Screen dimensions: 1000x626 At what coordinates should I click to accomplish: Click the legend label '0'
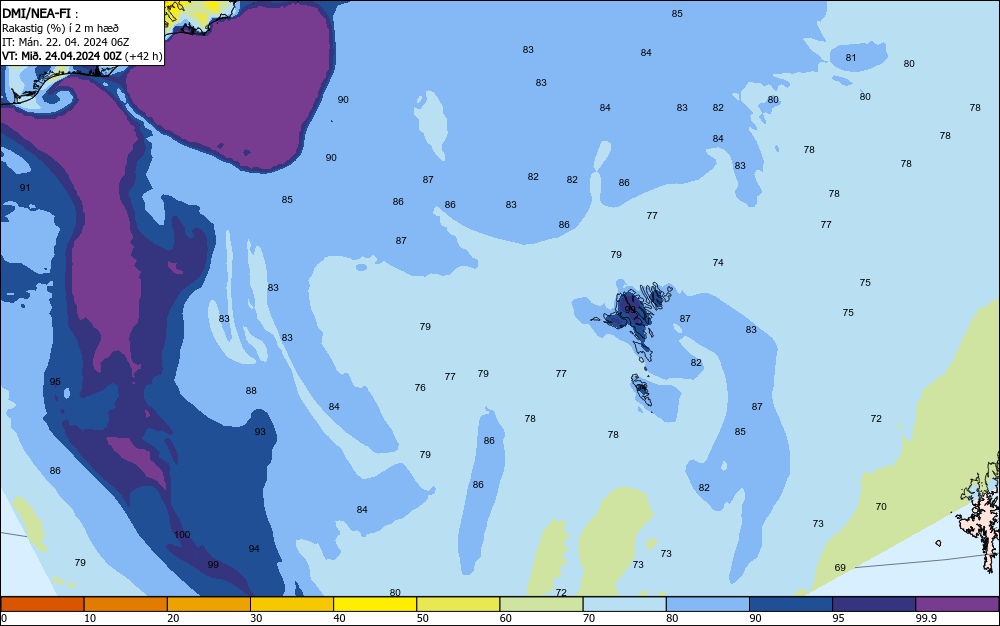click(4, 618)
